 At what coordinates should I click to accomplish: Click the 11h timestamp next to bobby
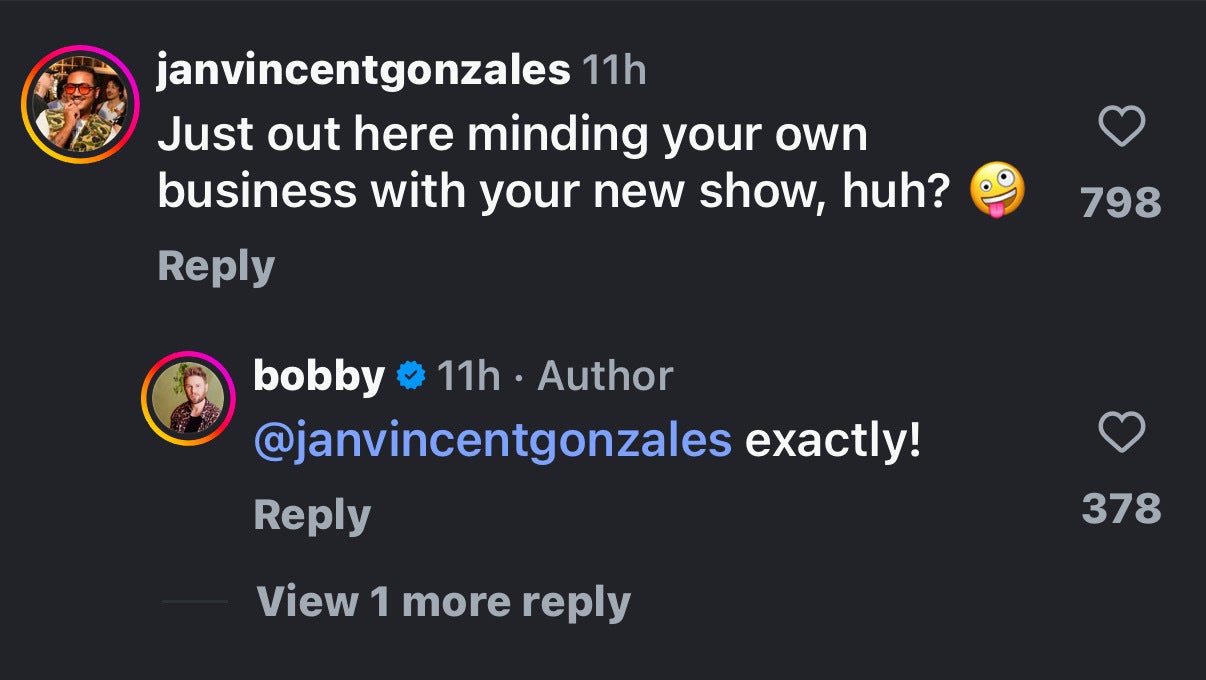469,377
